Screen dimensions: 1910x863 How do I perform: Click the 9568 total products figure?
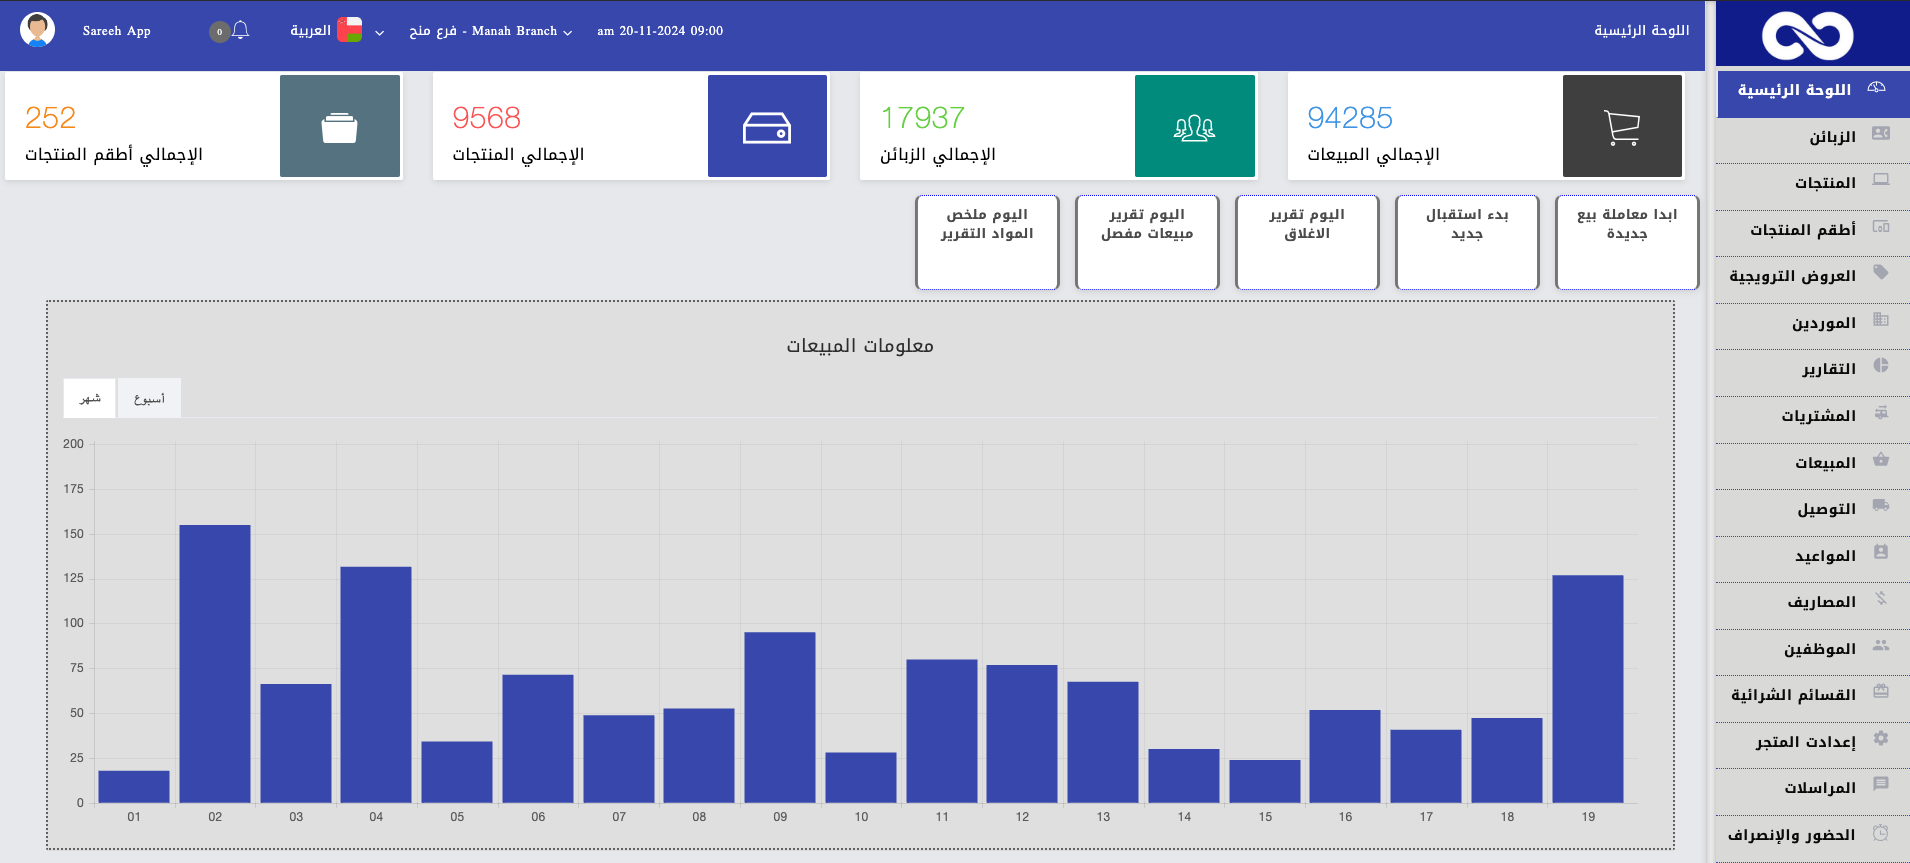point(486,118)
